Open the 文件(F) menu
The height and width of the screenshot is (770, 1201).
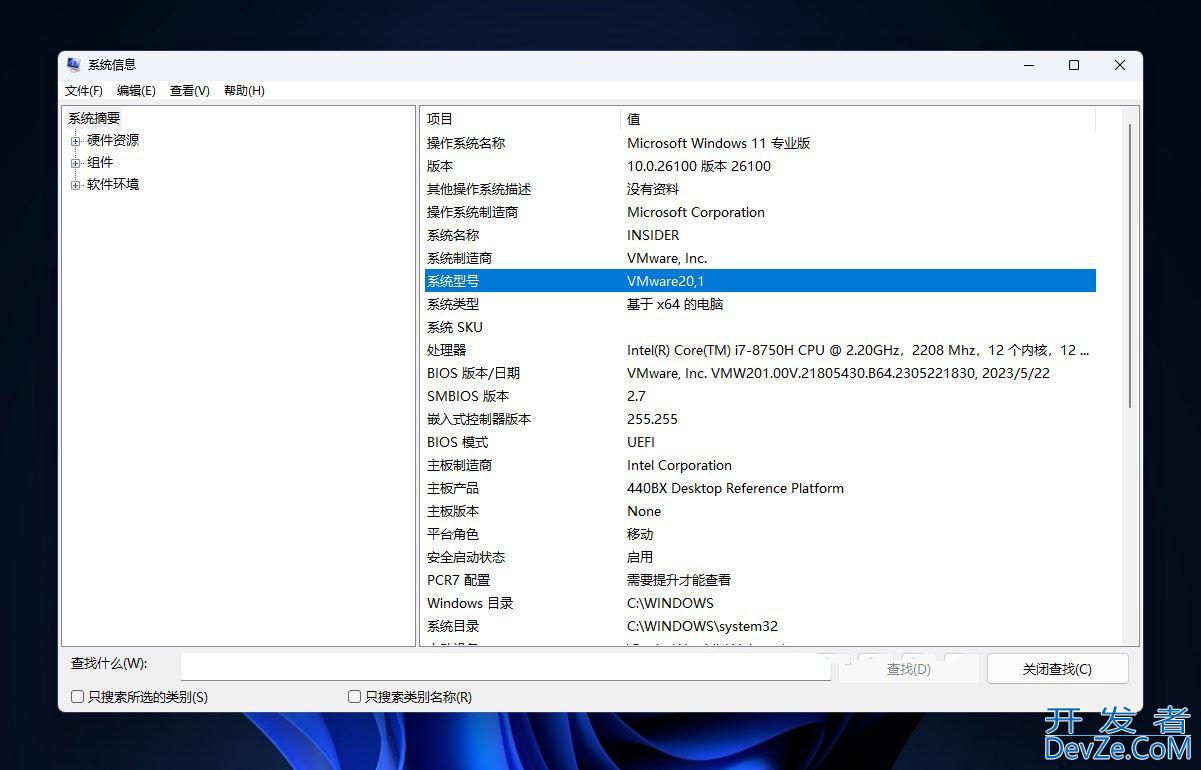84,91
